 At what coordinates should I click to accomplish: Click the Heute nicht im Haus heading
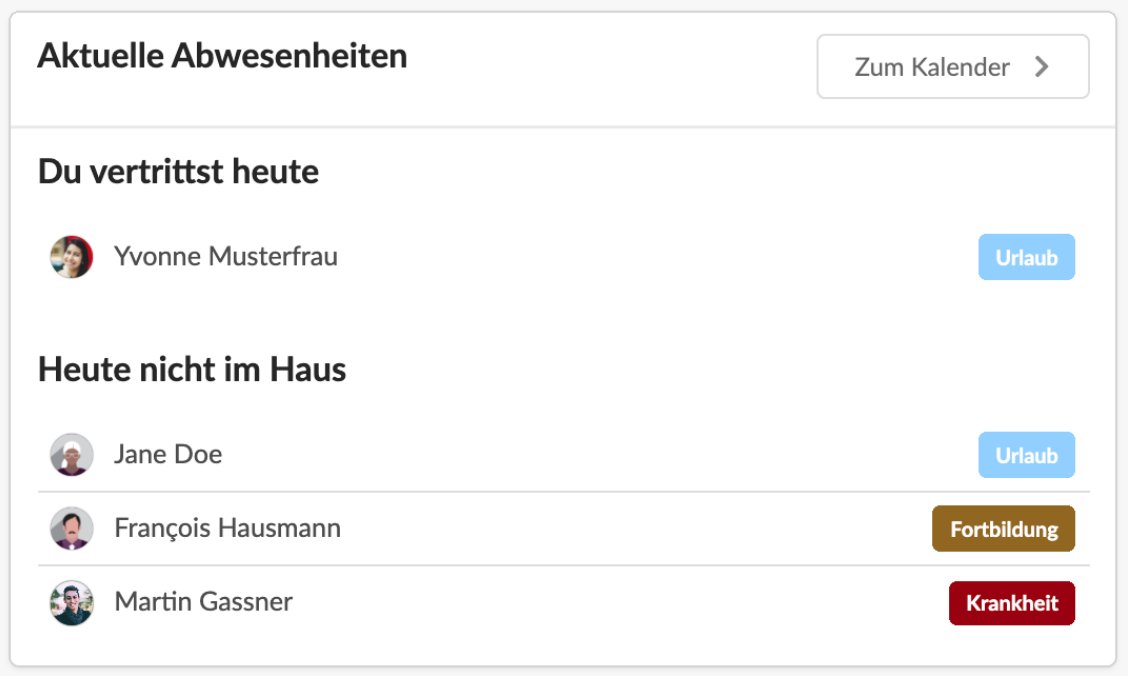pyautogui.click(x=192, y=369)
